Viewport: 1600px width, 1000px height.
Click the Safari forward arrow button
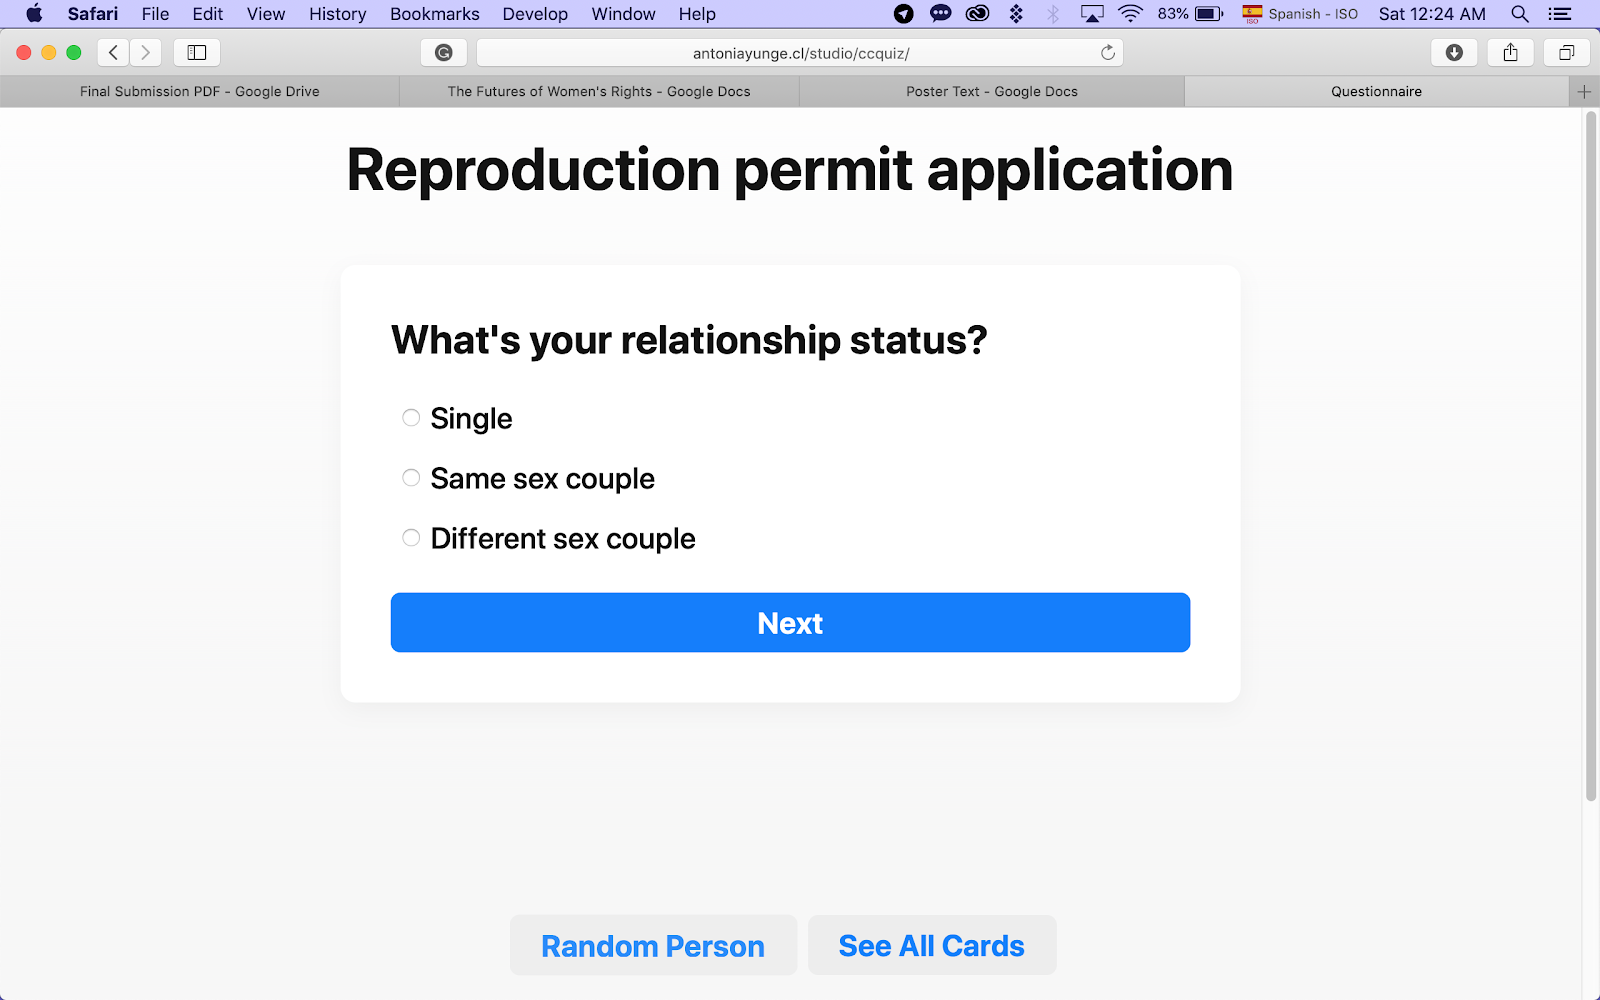pyautogui.click(x=145, y=53)
